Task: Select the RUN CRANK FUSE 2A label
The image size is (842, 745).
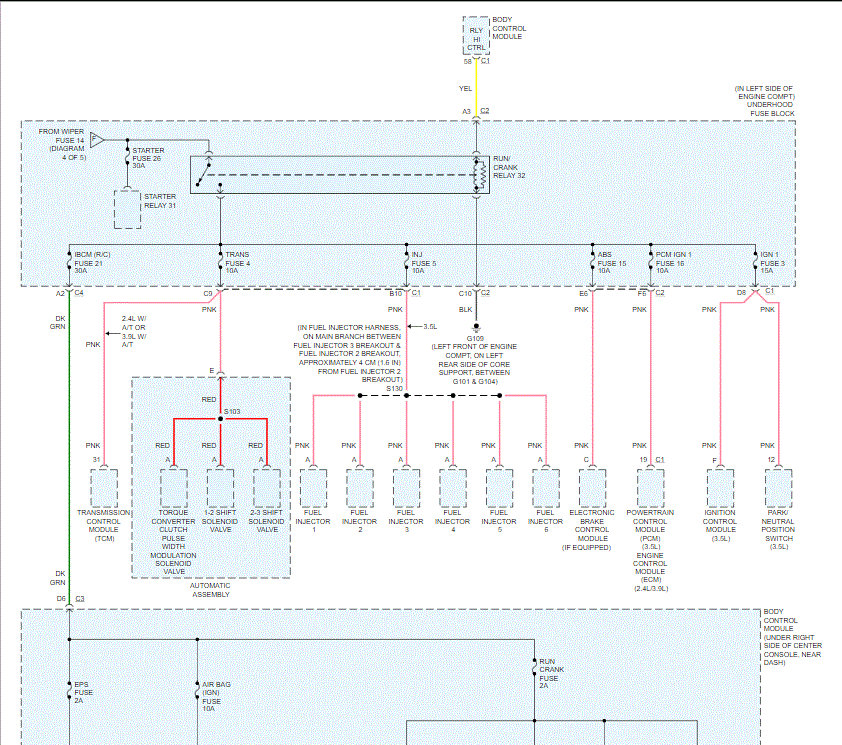Action: [x=551, y=674]
